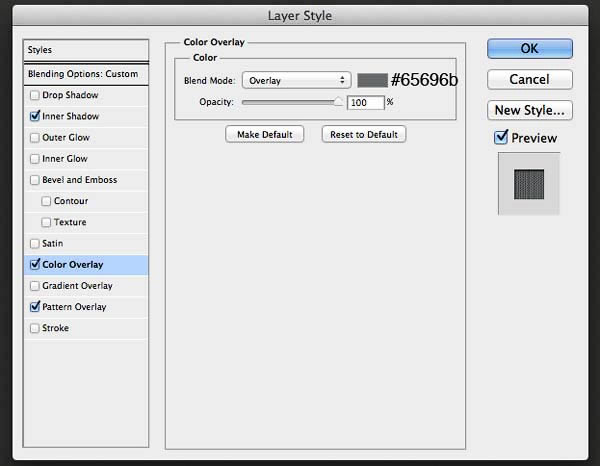Select the Inner Glow label
The height and width of the screenshot is (466, 600).
[65, 158]
